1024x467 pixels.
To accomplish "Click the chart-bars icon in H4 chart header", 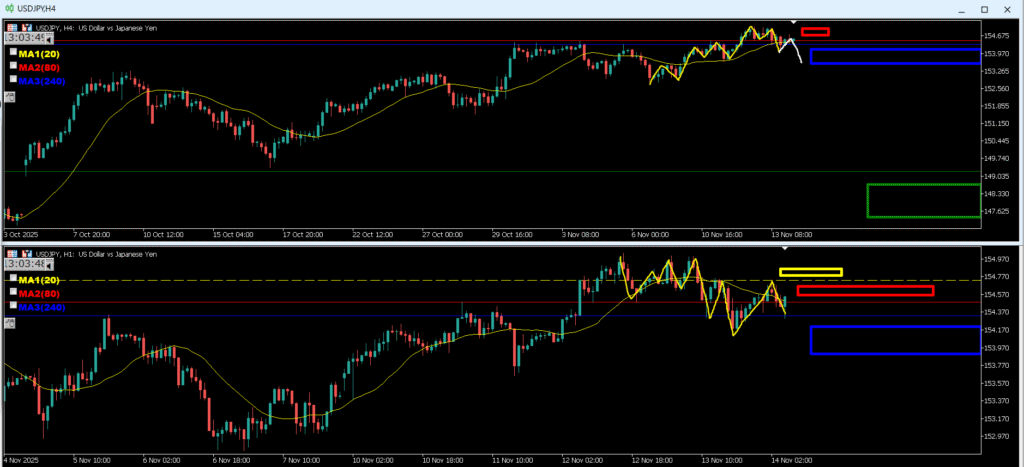I will pos(25,27).
